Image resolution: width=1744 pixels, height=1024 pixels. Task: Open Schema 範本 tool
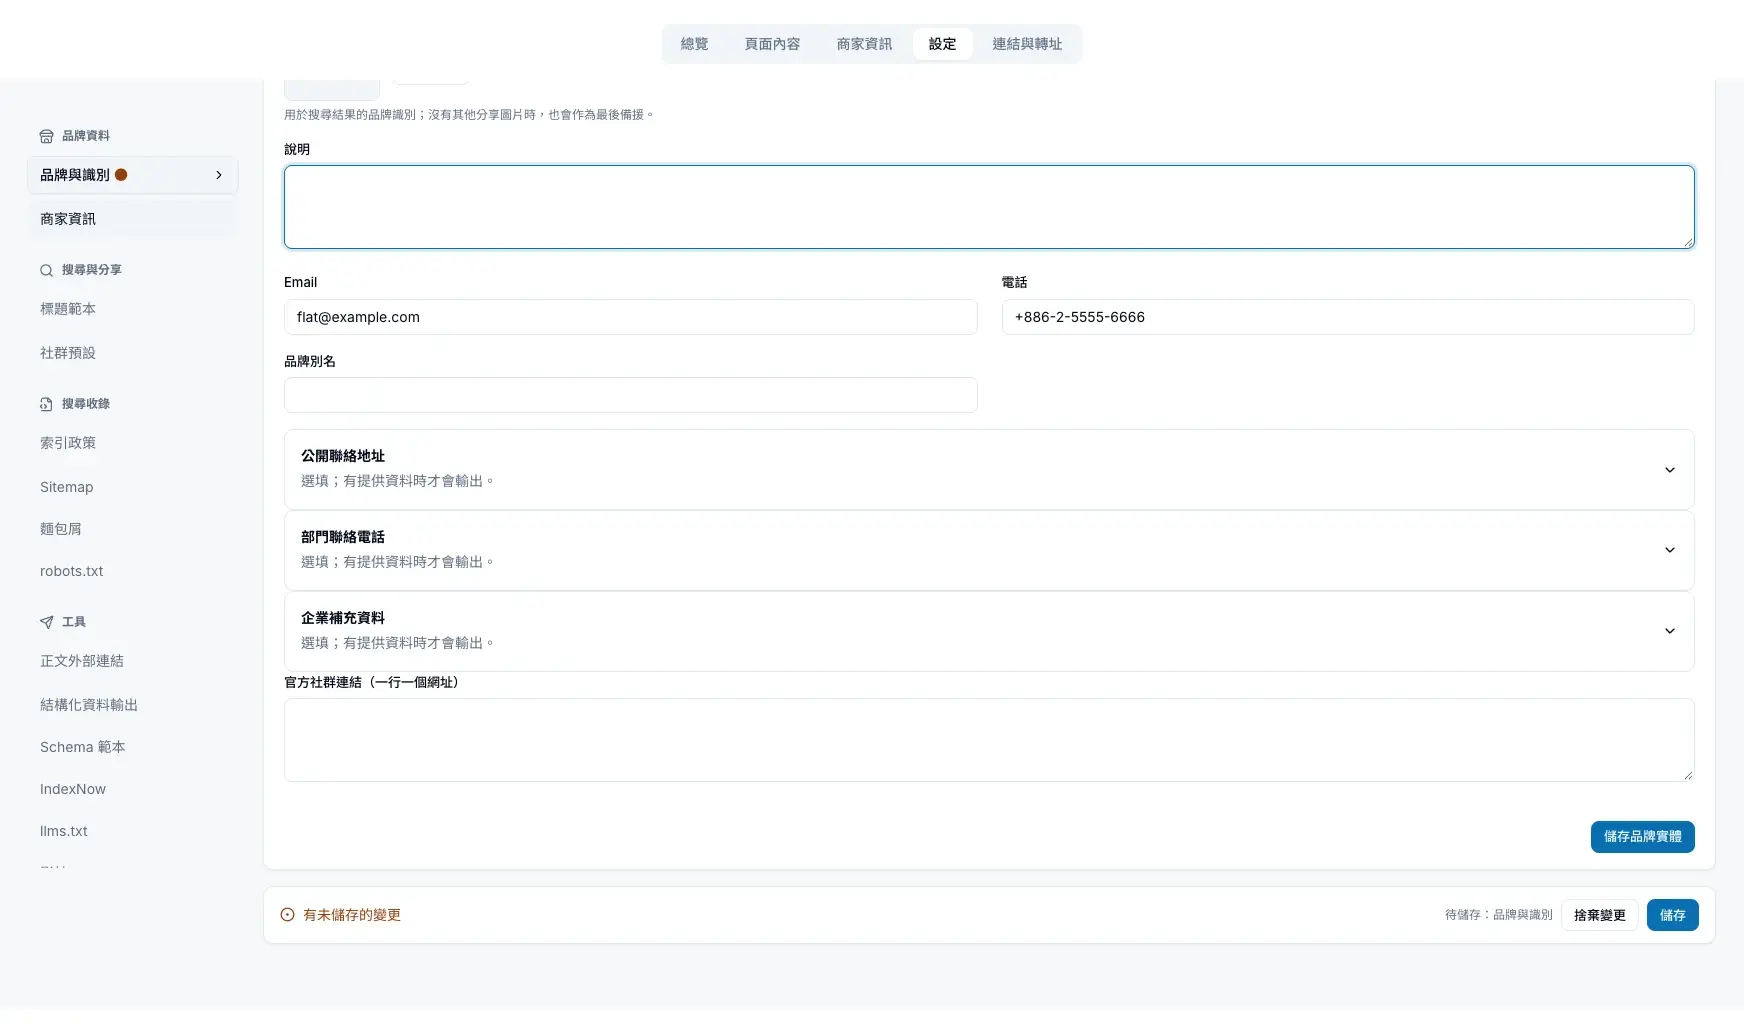coord(132,747)
